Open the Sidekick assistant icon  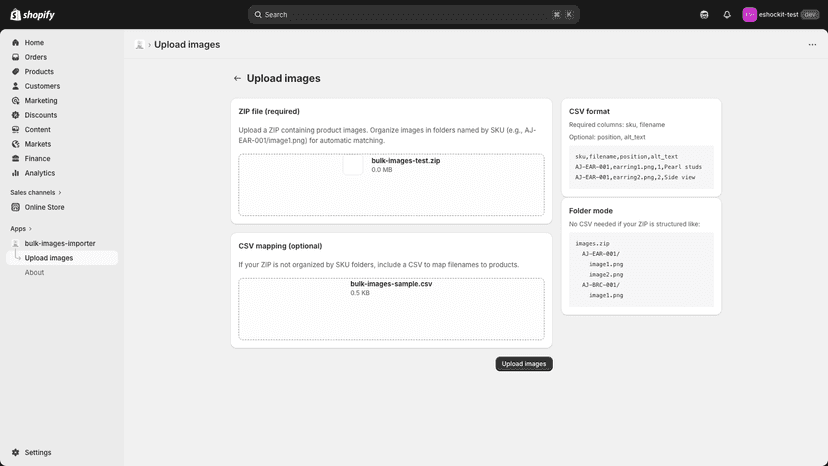pyautogui.click(x=704, y=15)
